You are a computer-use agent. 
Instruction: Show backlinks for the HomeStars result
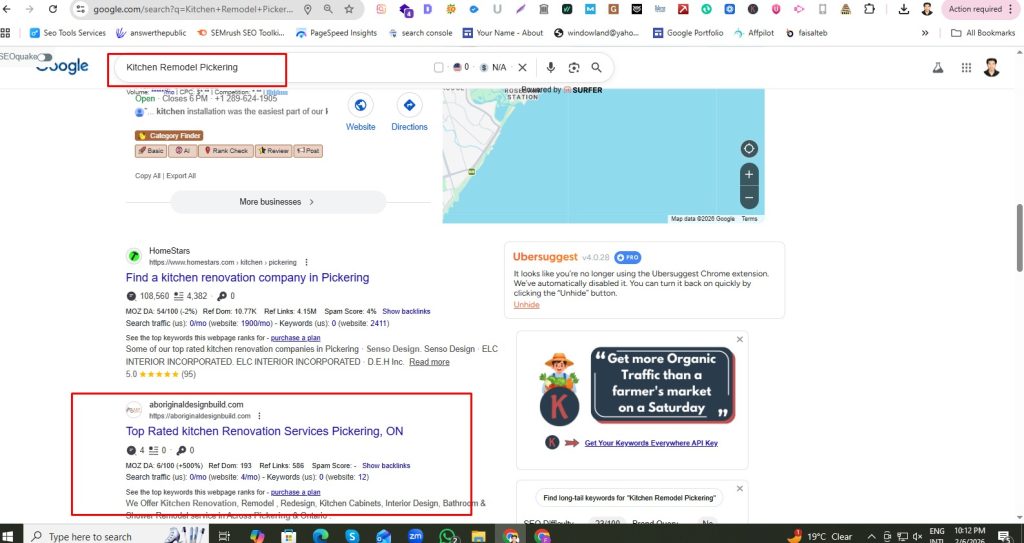coord(406,312)
